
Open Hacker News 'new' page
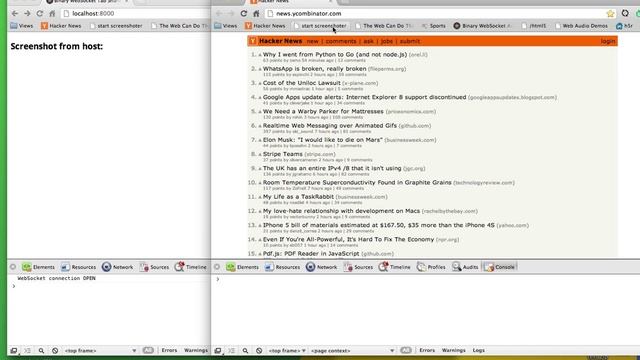tap(312, 41)
